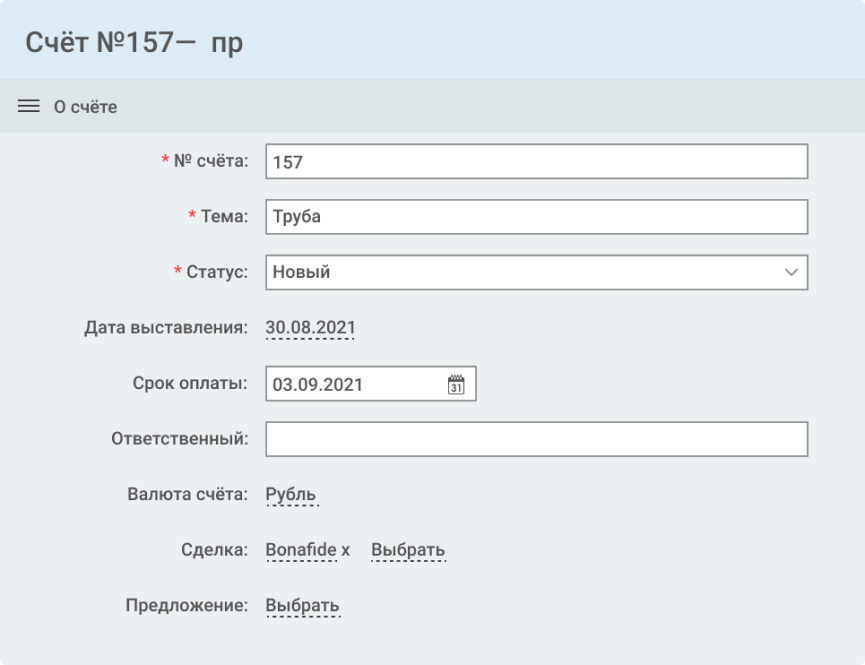Click the № счёта field containing 157
This screenshot has width=865, height=665.
536,162
